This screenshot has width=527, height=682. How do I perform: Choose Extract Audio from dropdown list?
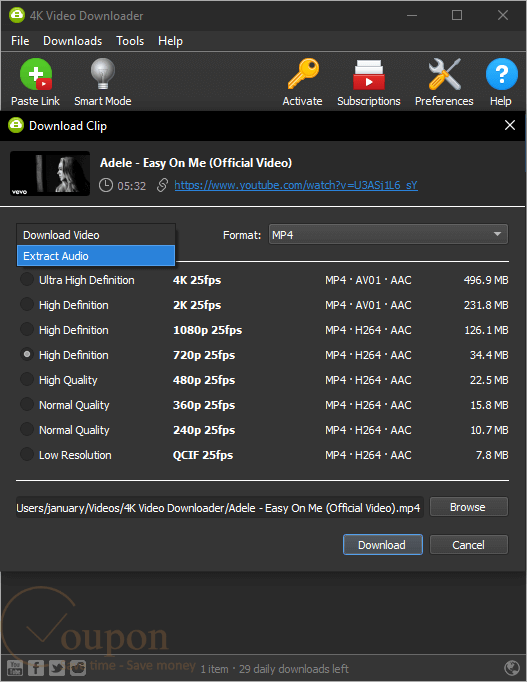[96, 256]
